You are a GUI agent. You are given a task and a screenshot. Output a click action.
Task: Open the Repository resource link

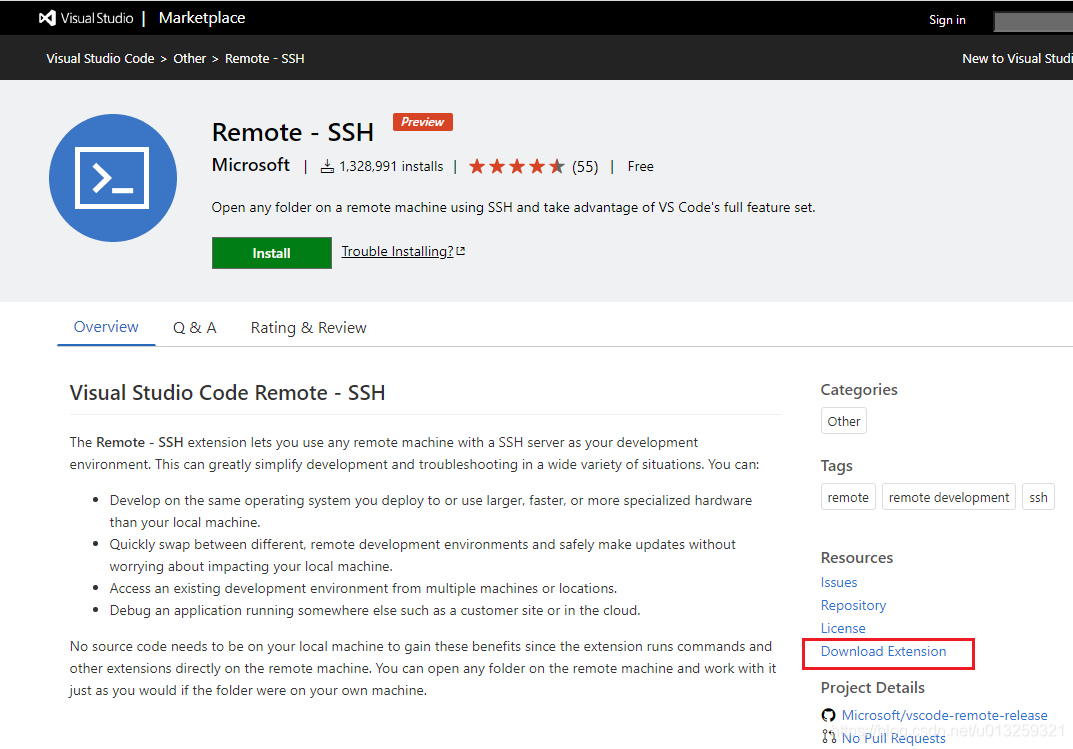853,605
